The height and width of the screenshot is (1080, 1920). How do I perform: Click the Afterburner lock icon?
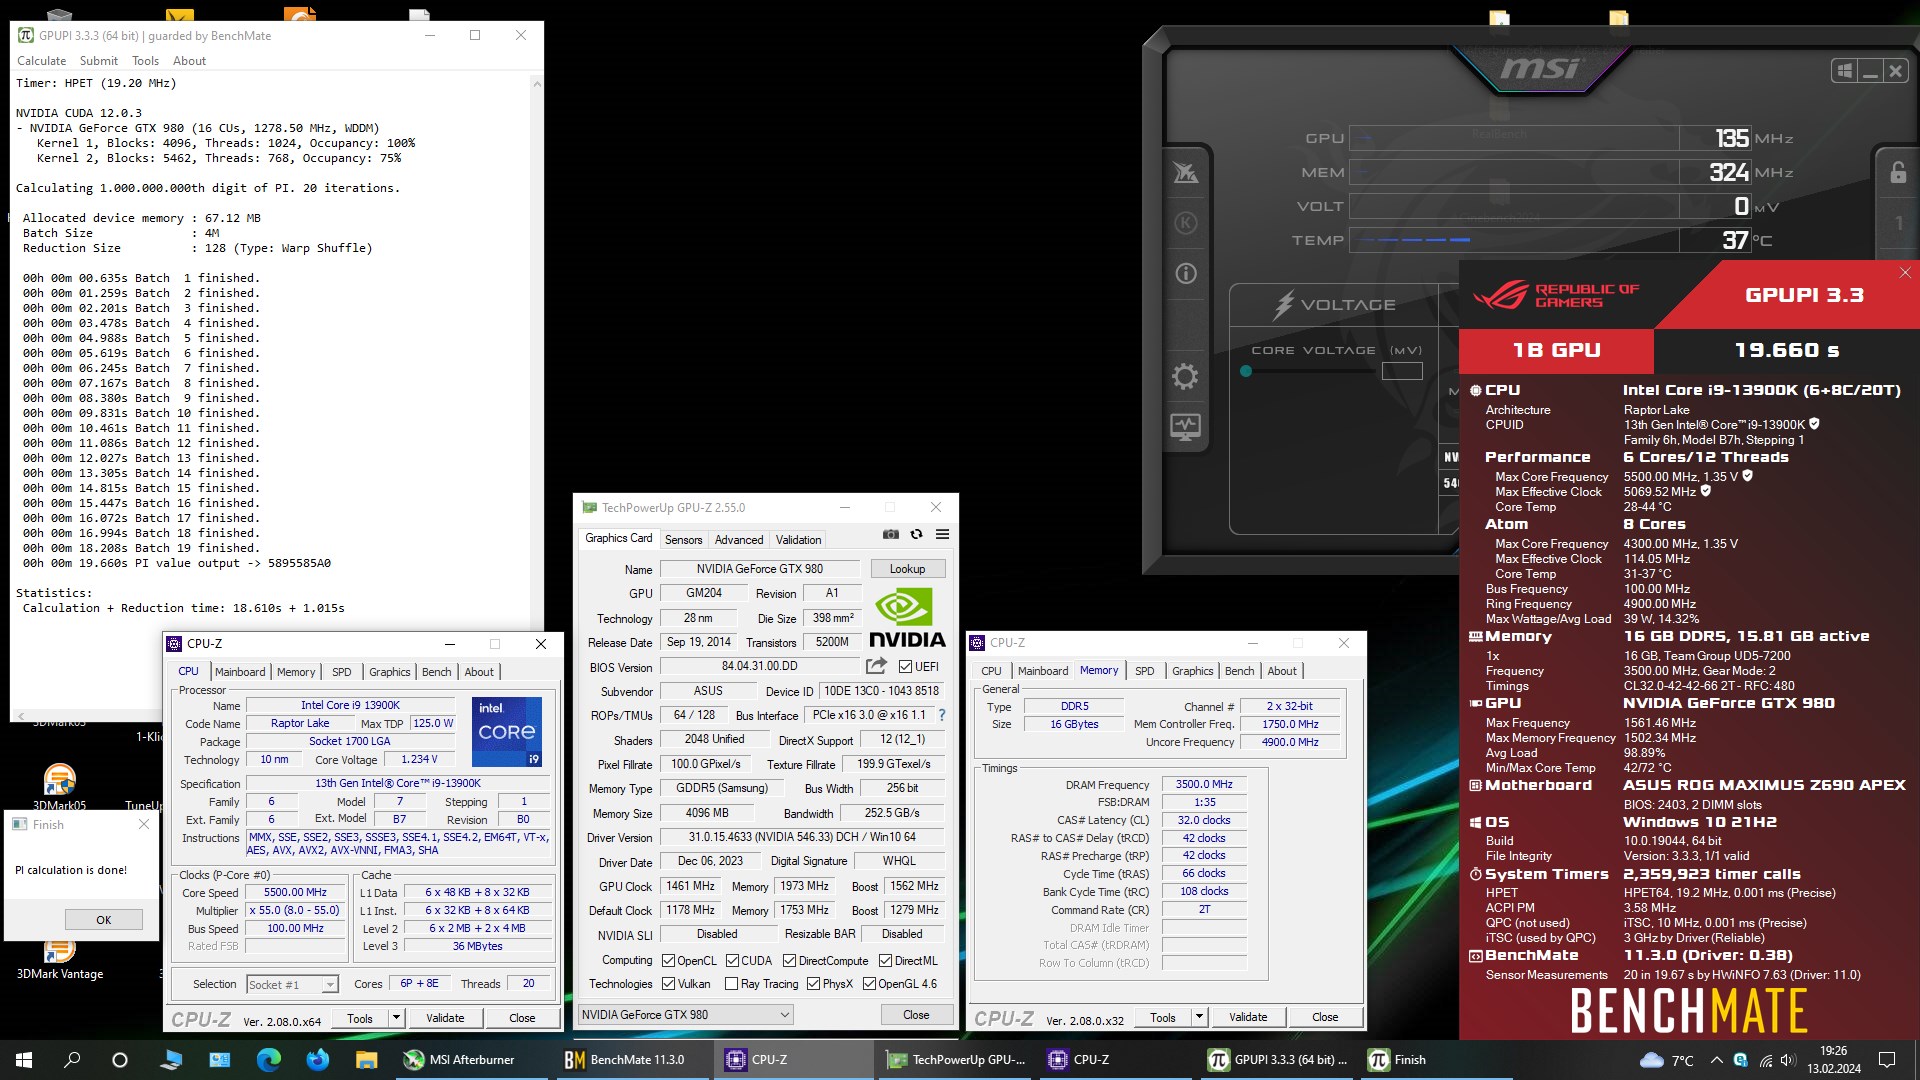click(1898, 172)
